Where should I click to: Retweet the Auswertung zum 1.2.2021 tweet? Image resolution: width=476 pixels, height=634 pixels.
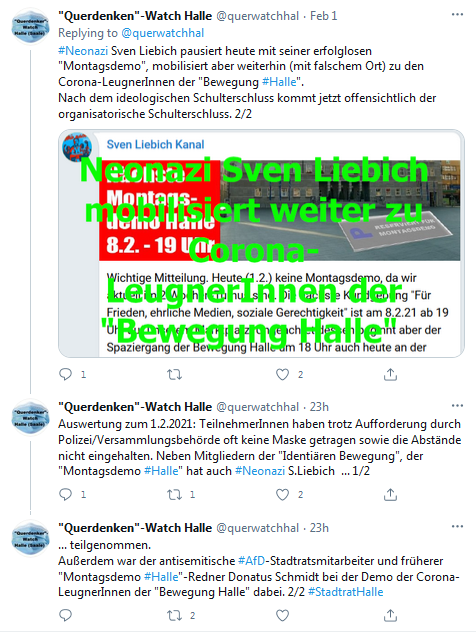click(175, 495)
